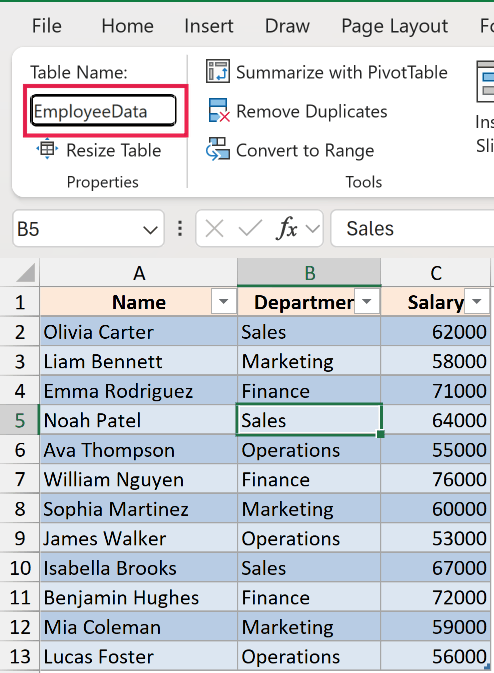
Task: Select column B header
Action: tap(309, 273)
